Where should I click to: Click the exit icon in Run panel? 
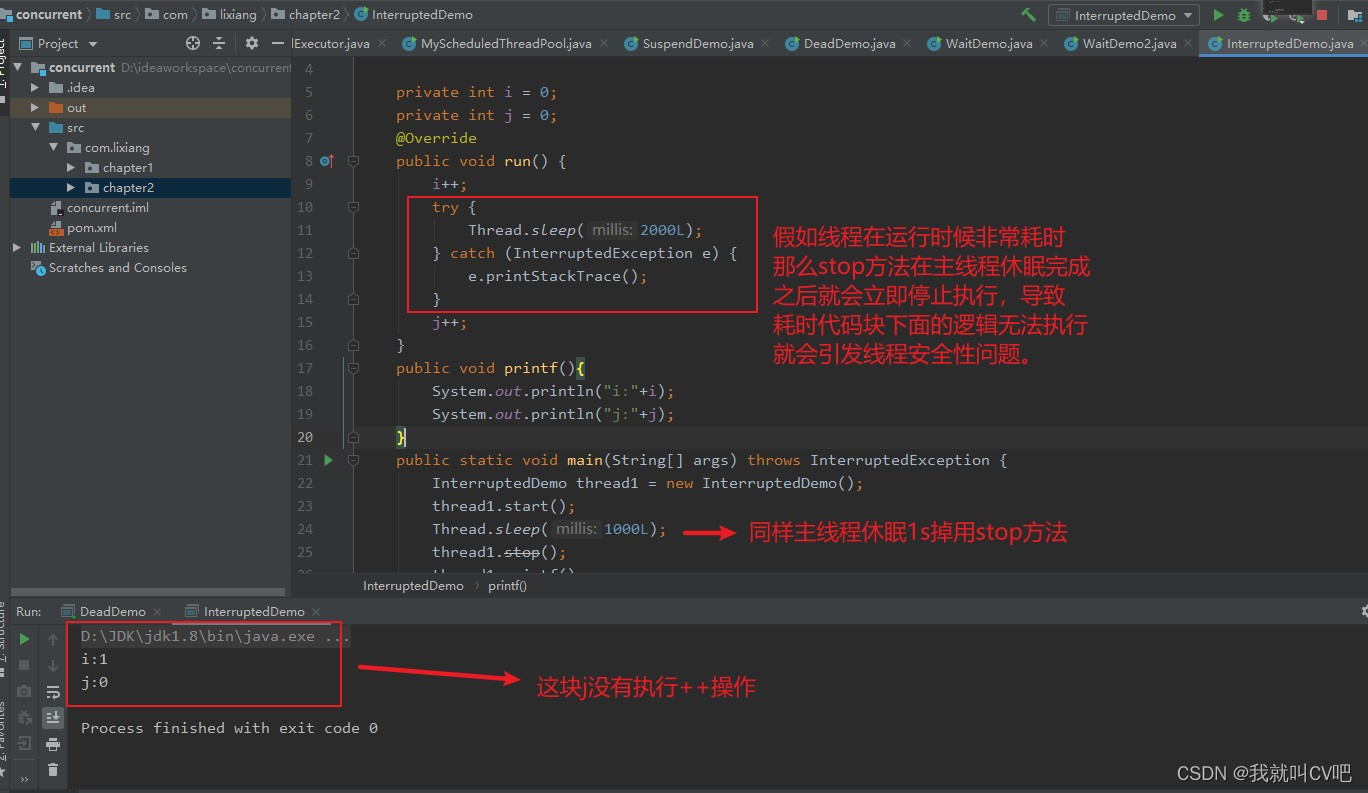point(25,743)
